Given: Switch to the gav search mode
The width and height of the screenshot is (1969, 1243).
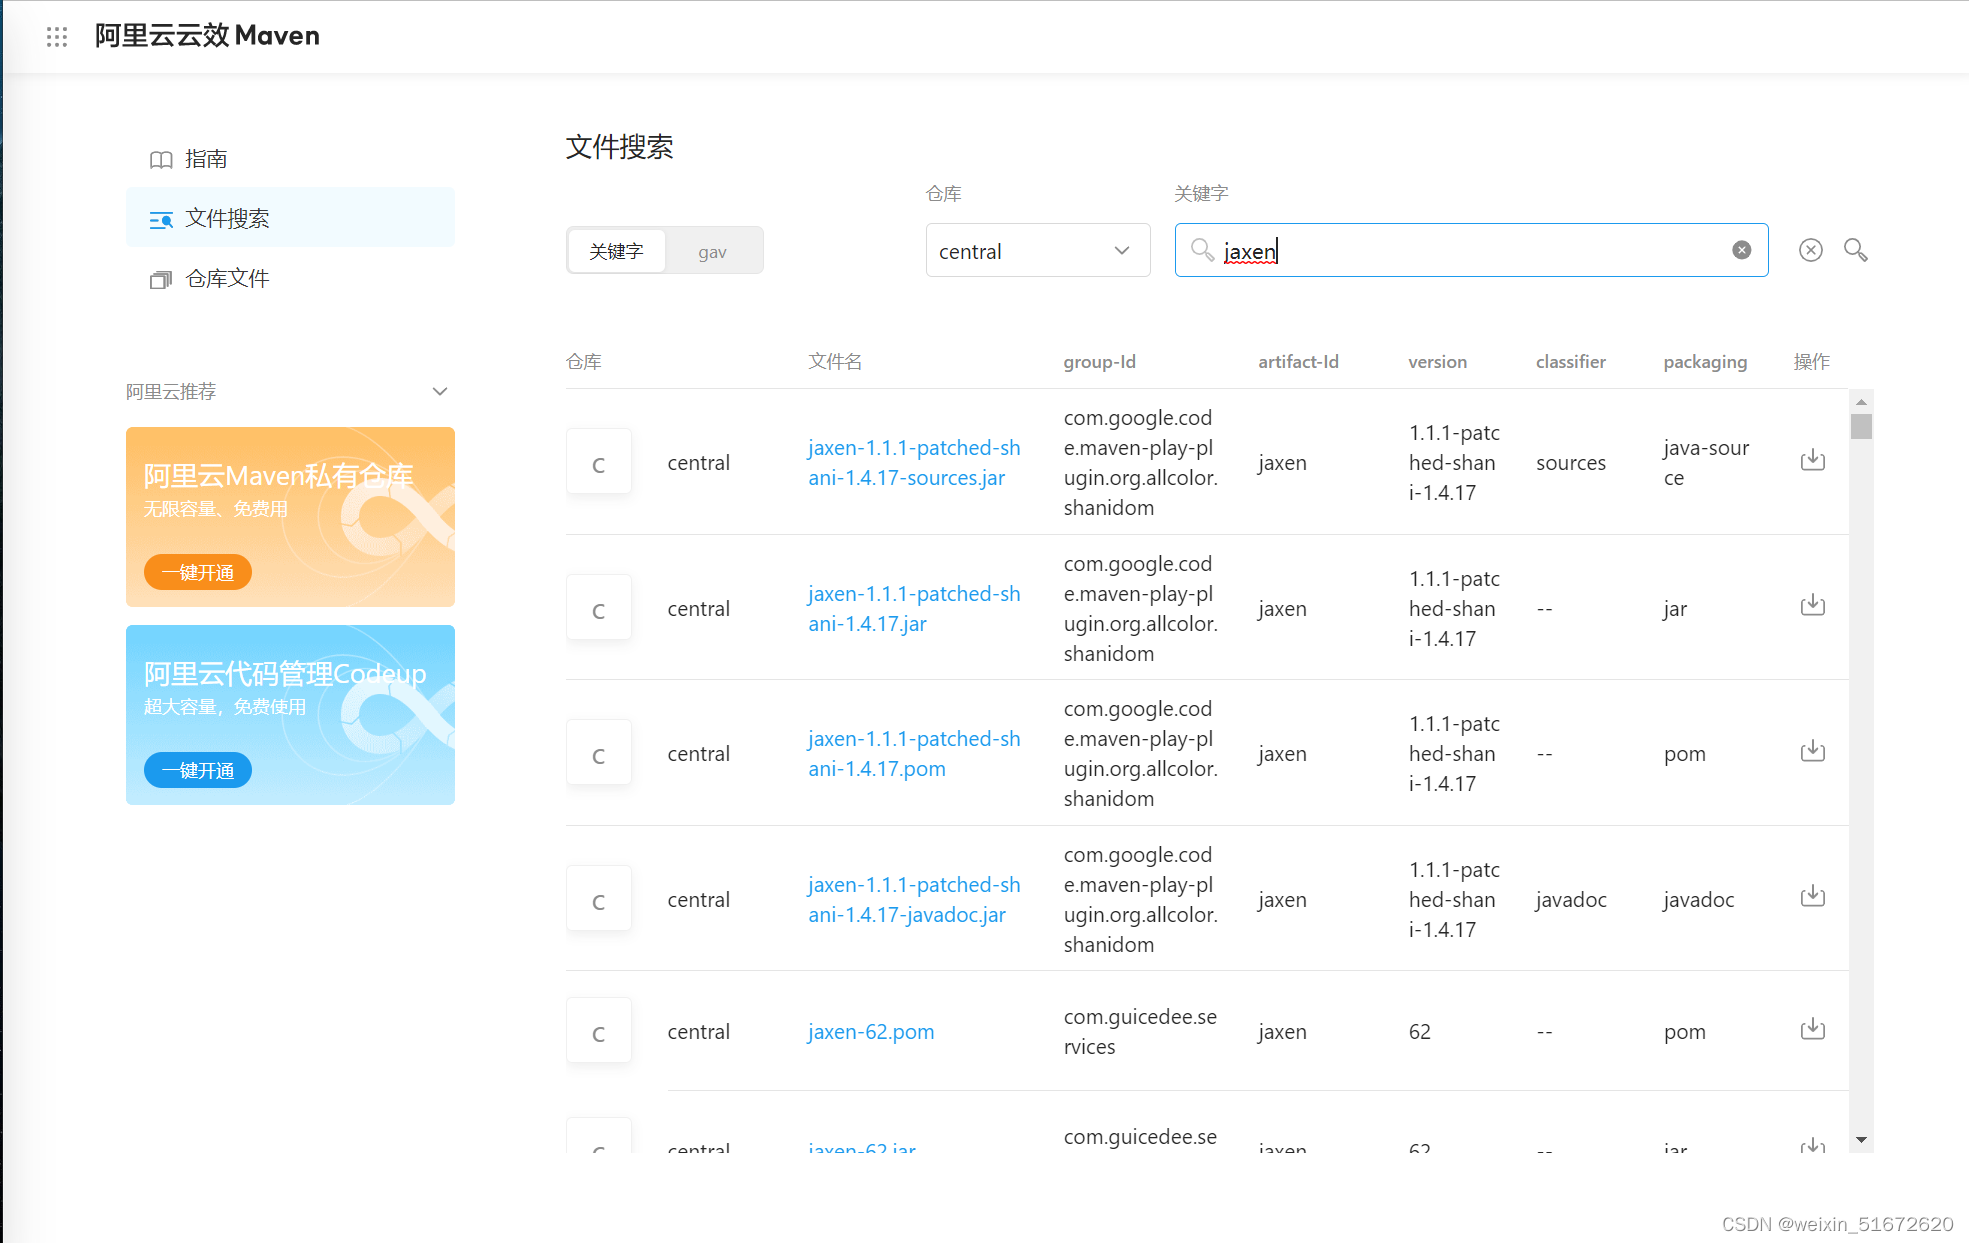Looking at the screenshot, I should (712, 251).
